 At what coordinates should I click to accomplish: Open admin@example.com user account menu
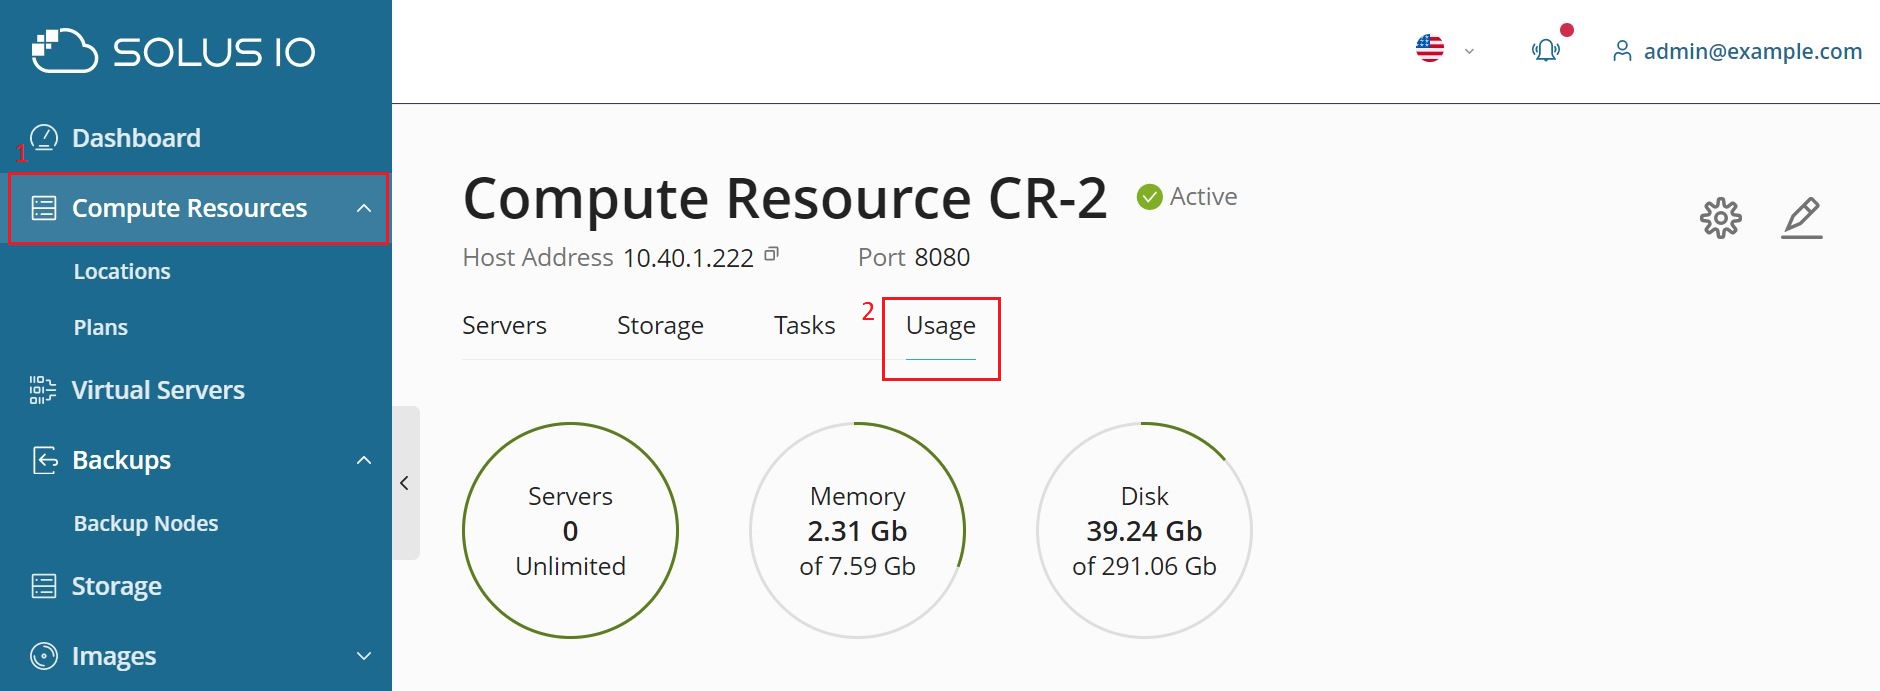click(1738, 51)
